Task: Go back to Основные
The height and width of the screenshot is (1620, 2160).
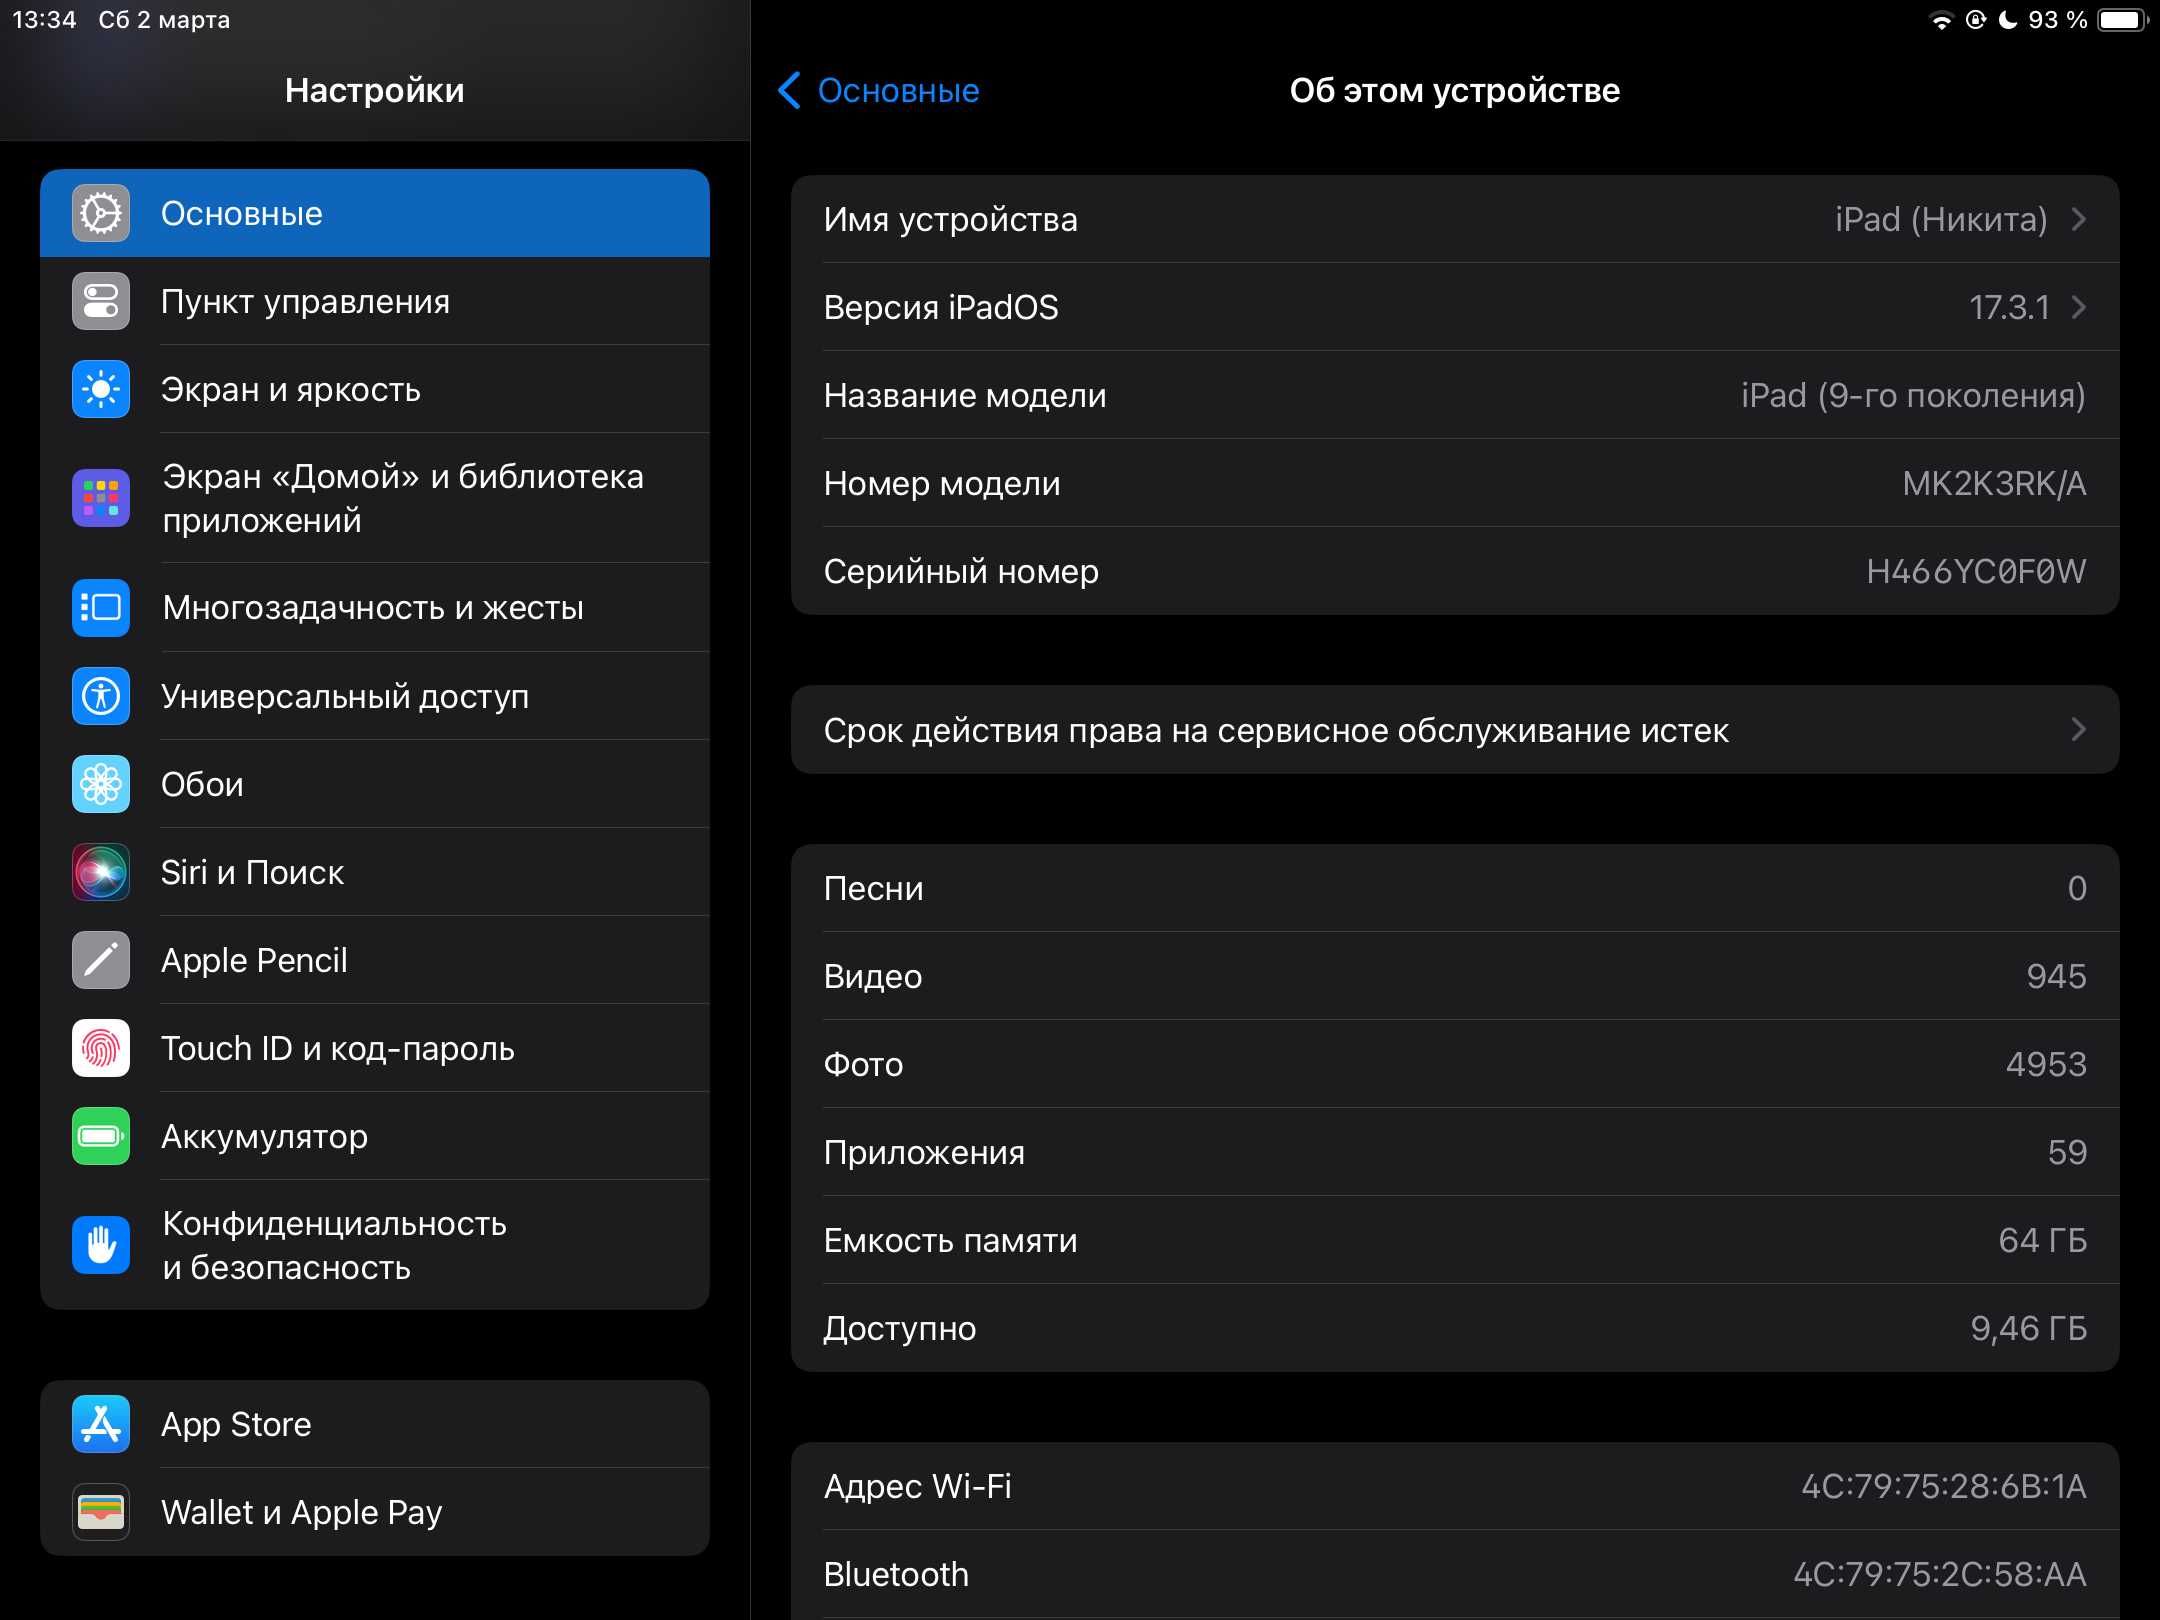Action: tap(878, 90)
